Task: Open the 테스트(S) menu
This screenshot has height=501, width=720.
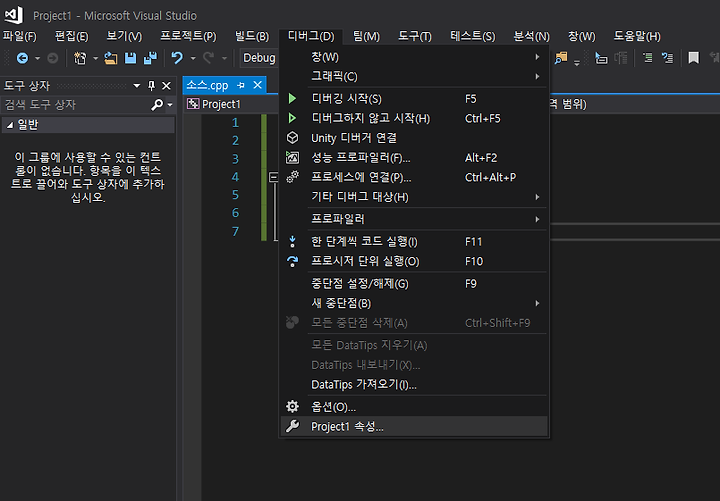Action: 473,36
